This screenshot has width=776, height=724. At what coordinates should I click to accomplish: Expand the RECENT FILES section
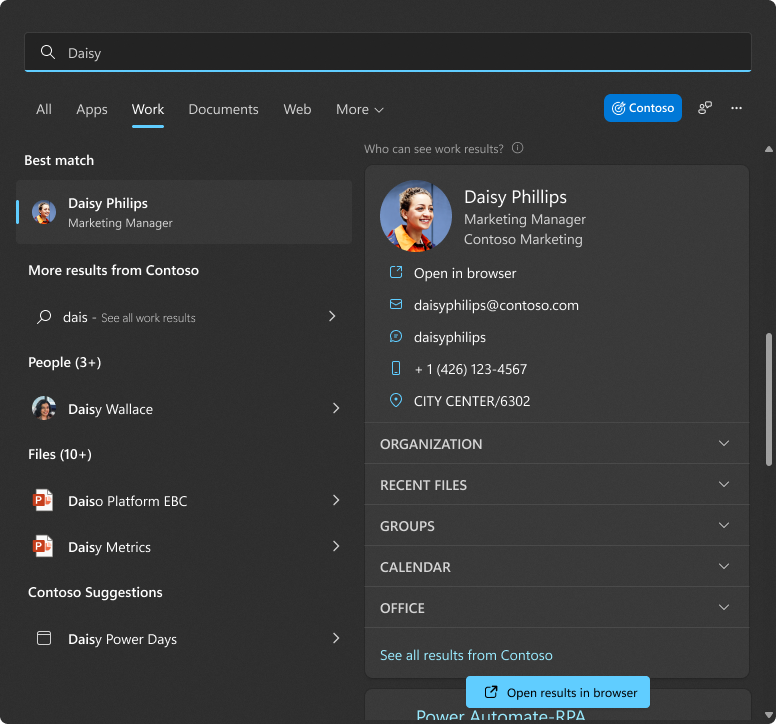(557, 484)
